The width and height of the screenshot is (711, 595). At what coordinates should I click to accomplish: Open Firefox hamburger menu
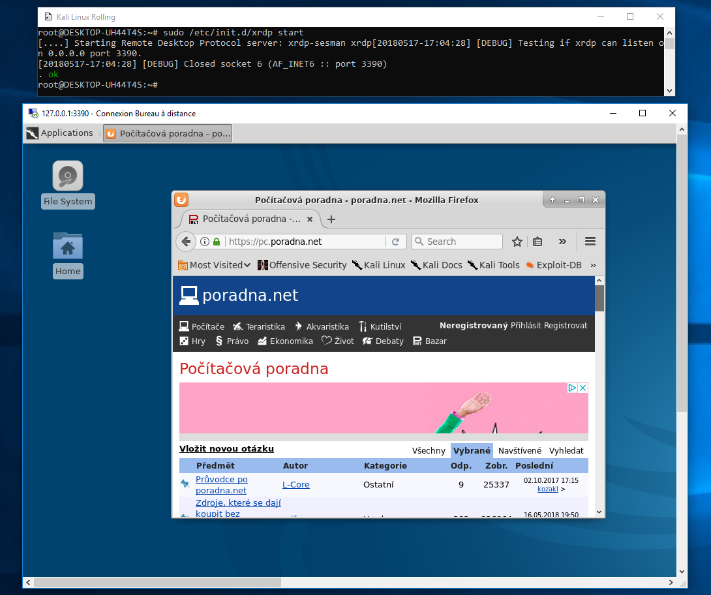click(590, 241)
